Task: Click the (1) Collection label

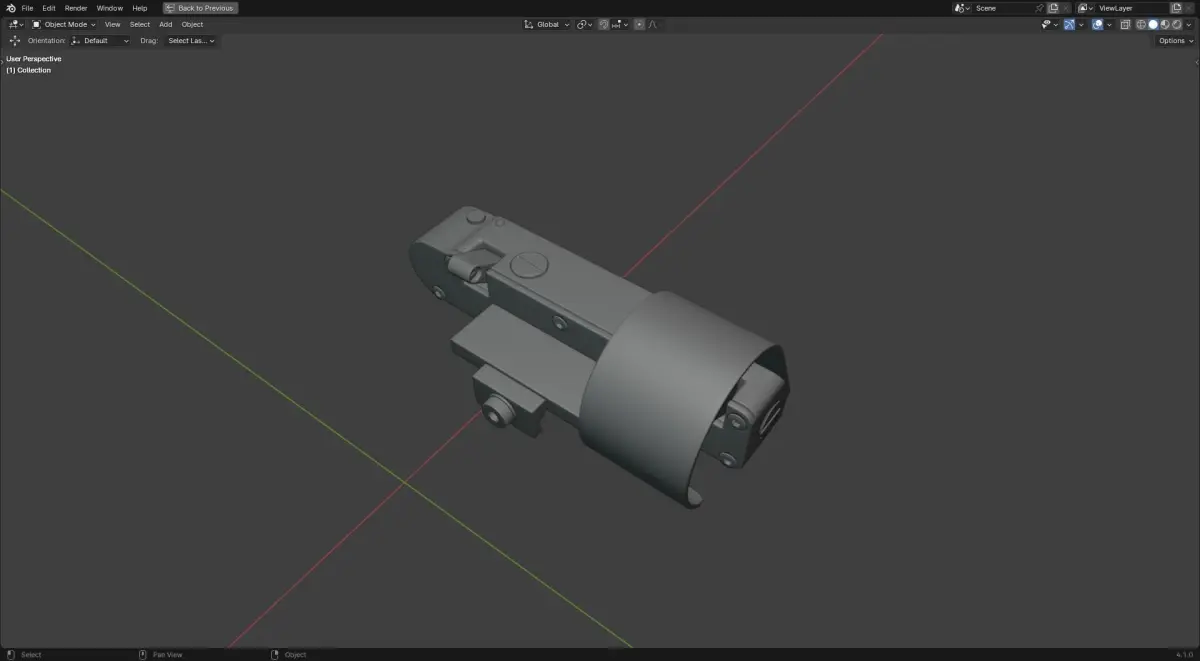Action: pyautogui.click(x=29, y=70)
